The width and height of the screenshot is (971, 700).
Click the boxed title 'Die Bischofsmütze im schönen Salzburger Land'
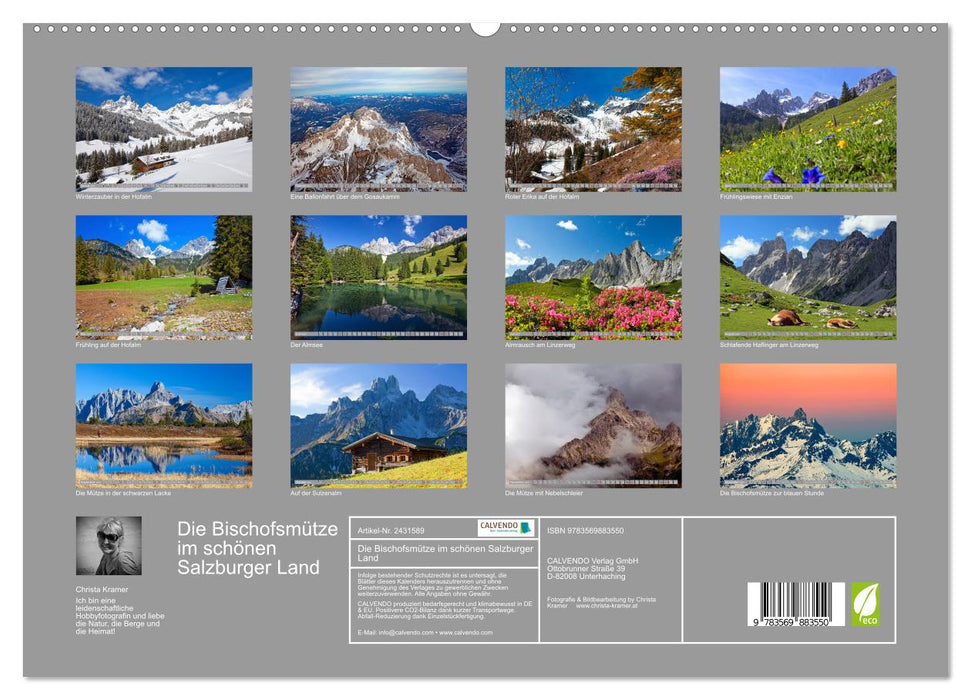(x=445, y=553)
